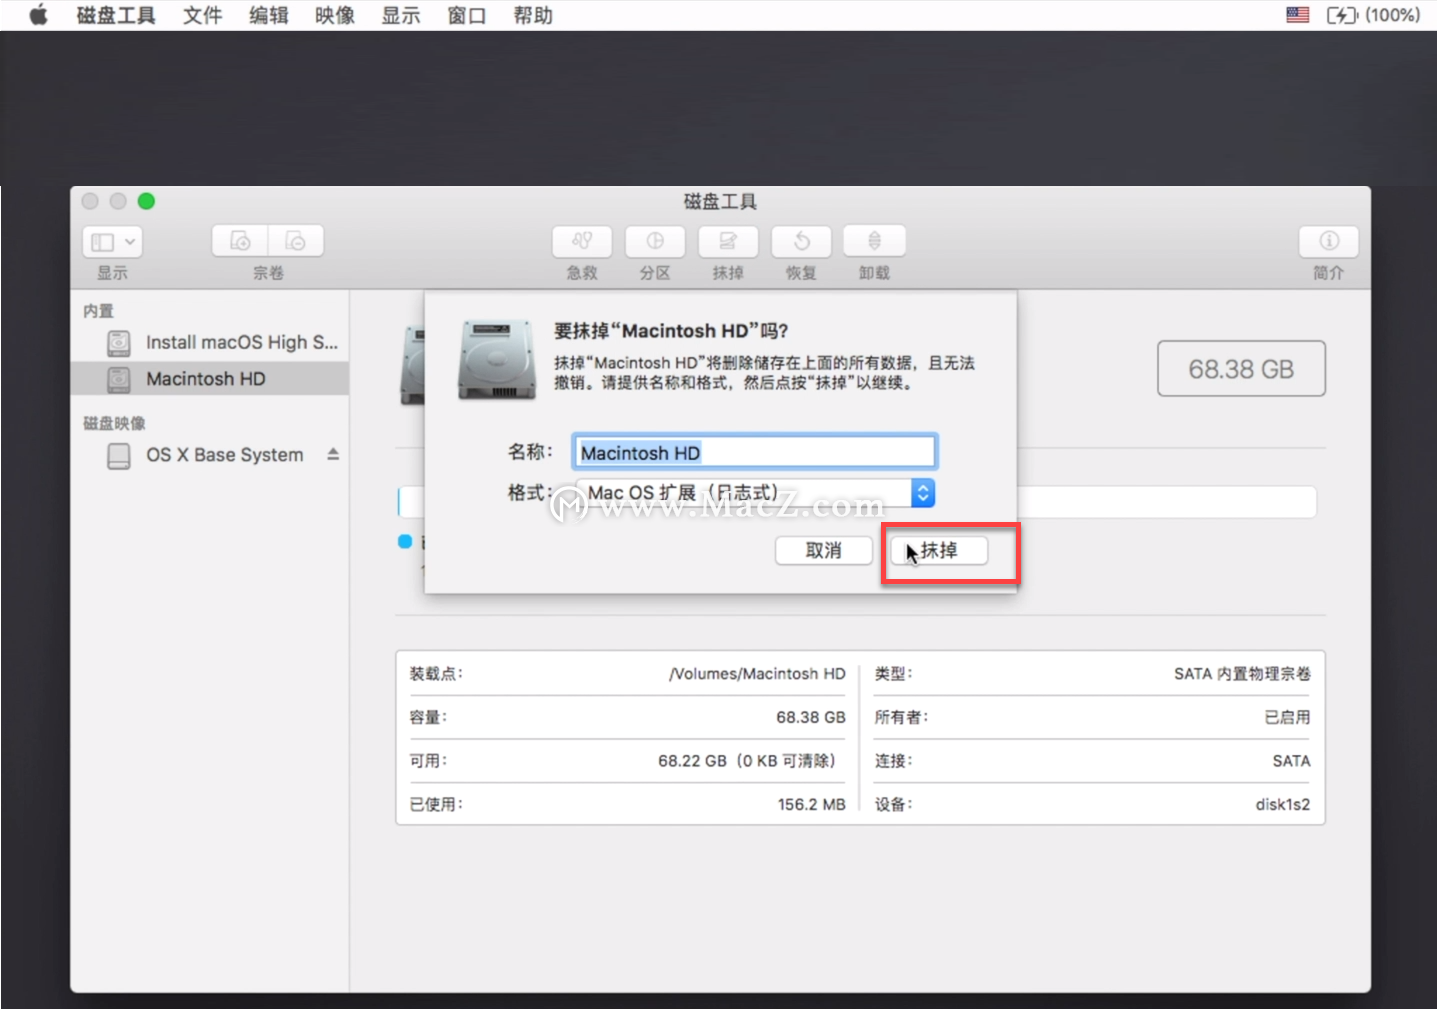Click the 68.22 GB available value
Viewport: 1437px width, 1009px height.
pos(747,761)
